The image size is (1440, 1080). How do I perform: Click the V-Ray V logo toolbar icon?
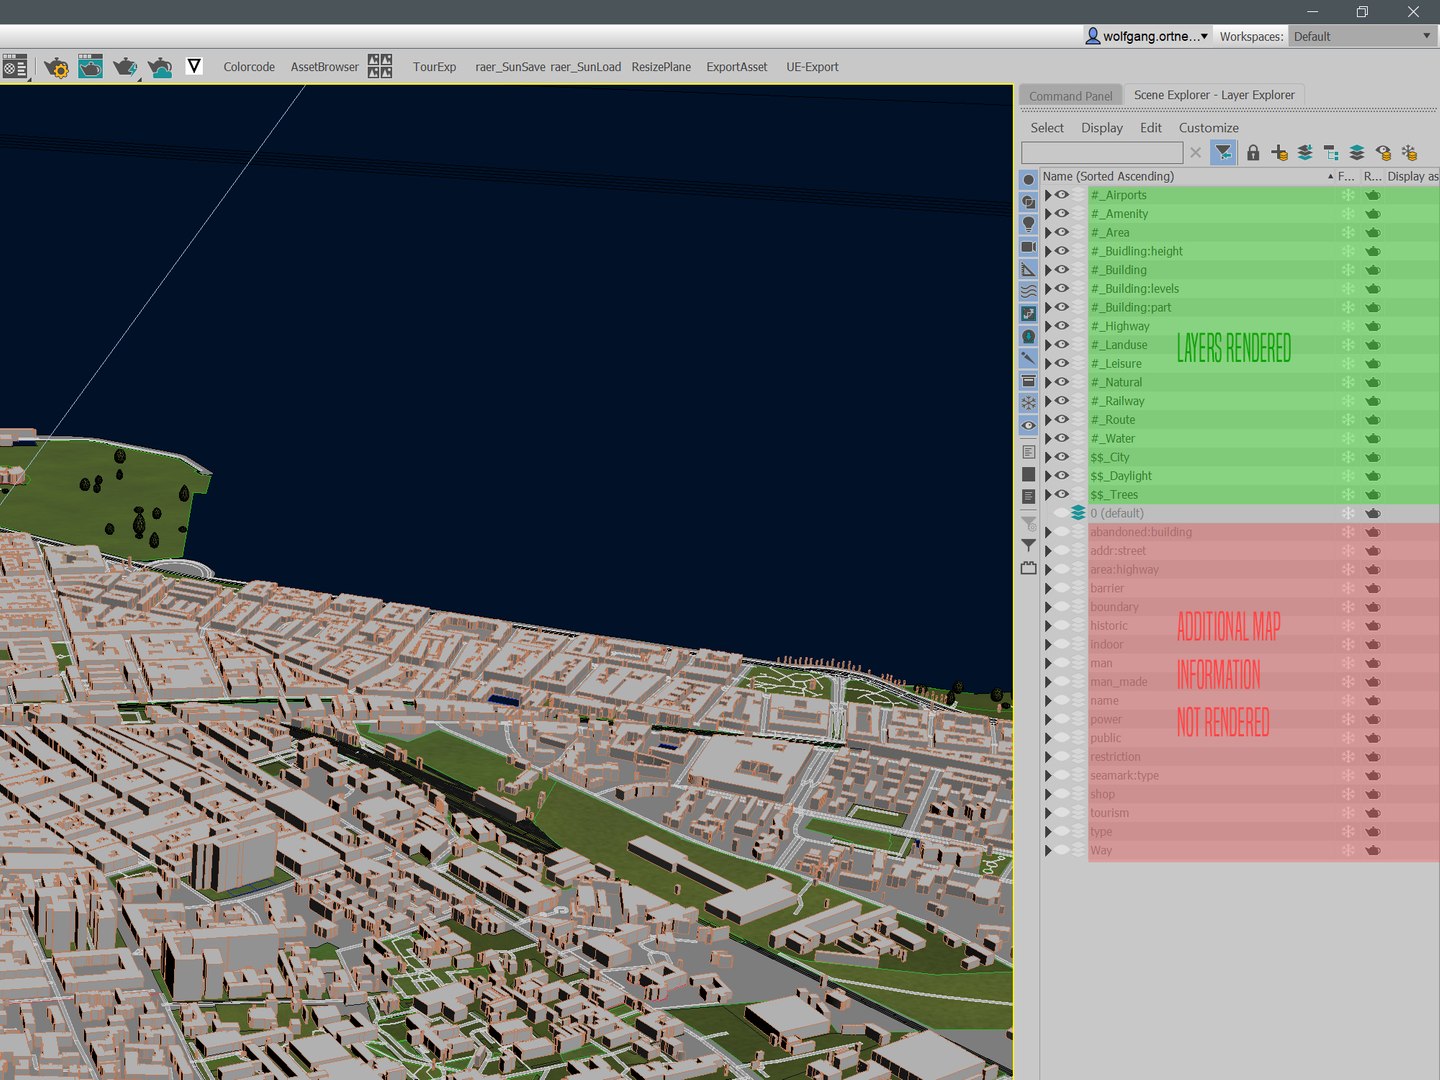coord(194,67)
